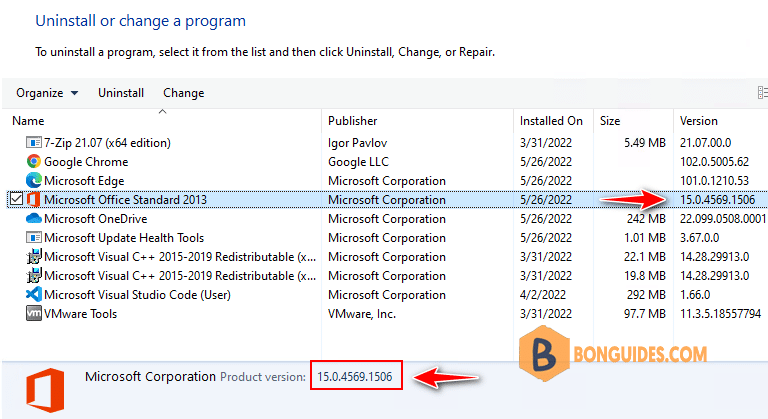Click first Visual C++ Redistributable icon with 22.1 MB

(33, 256)
